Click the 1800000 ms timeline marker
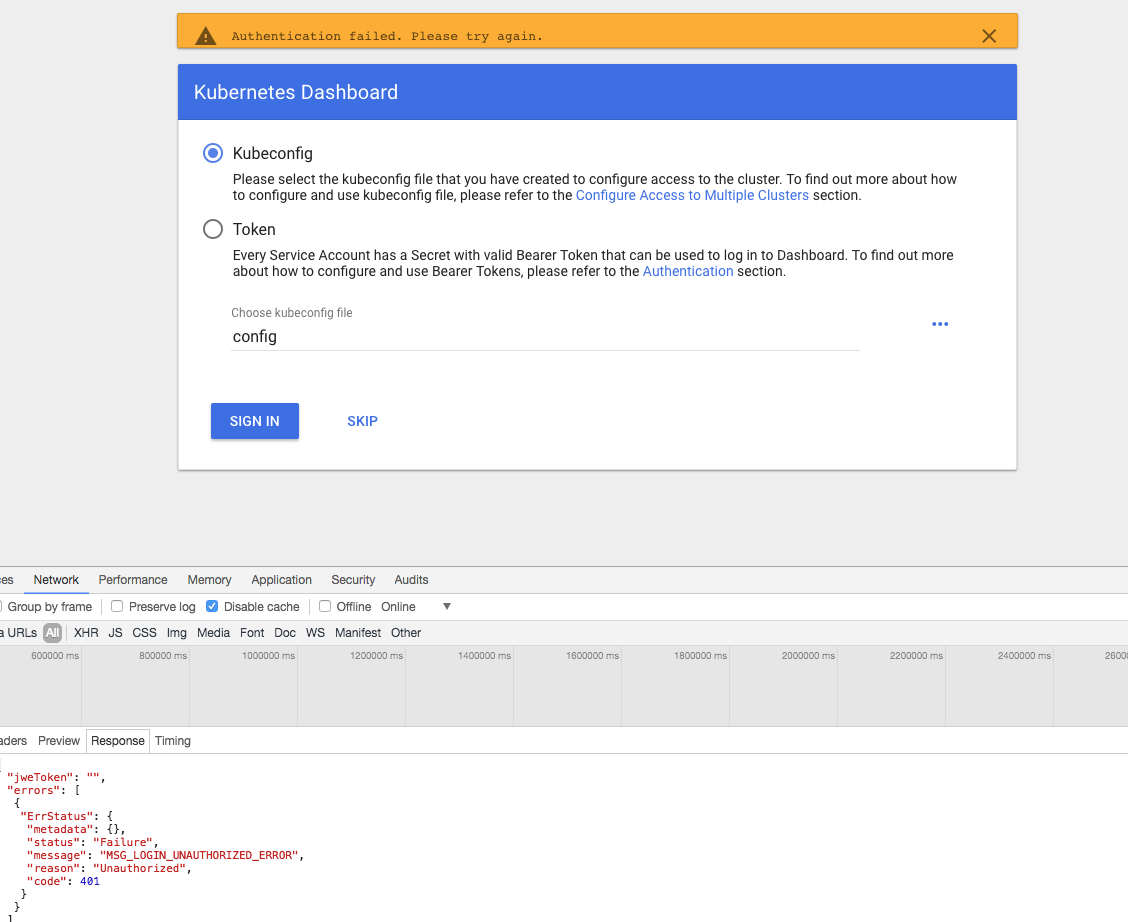 pos(700,656)
